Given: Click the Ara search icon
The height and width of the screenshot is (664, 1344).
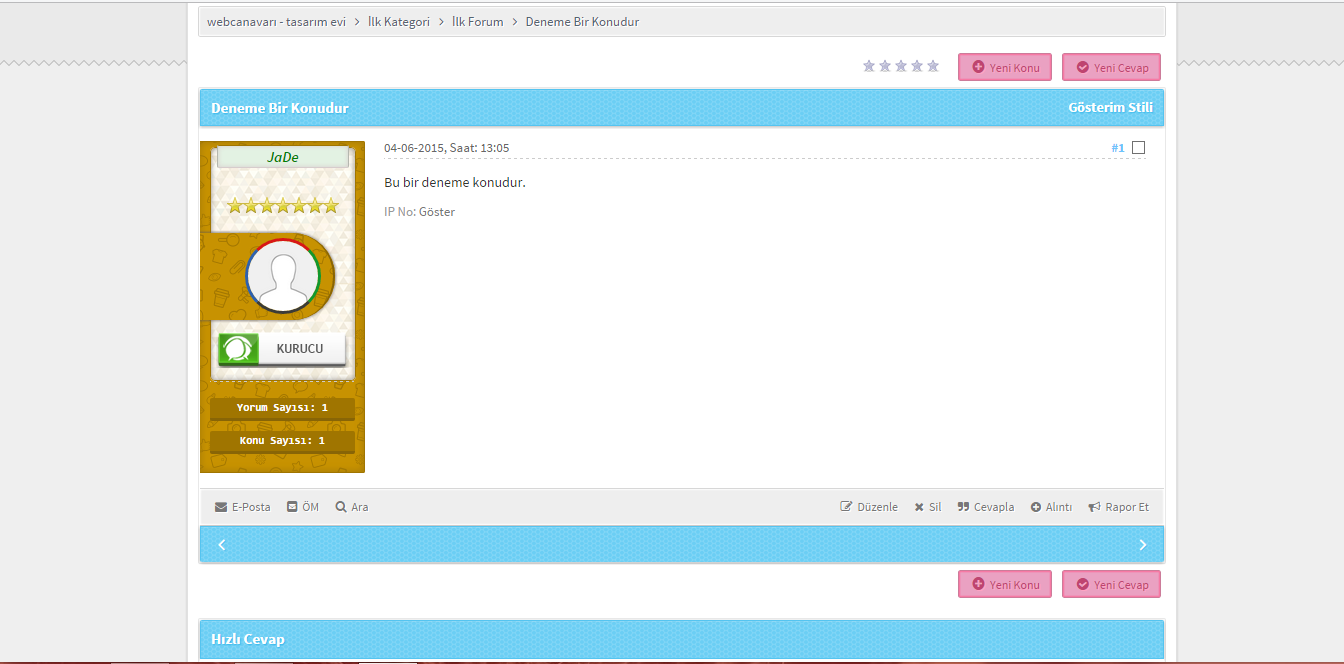Looking at the screenshot, I should [341, 507].
